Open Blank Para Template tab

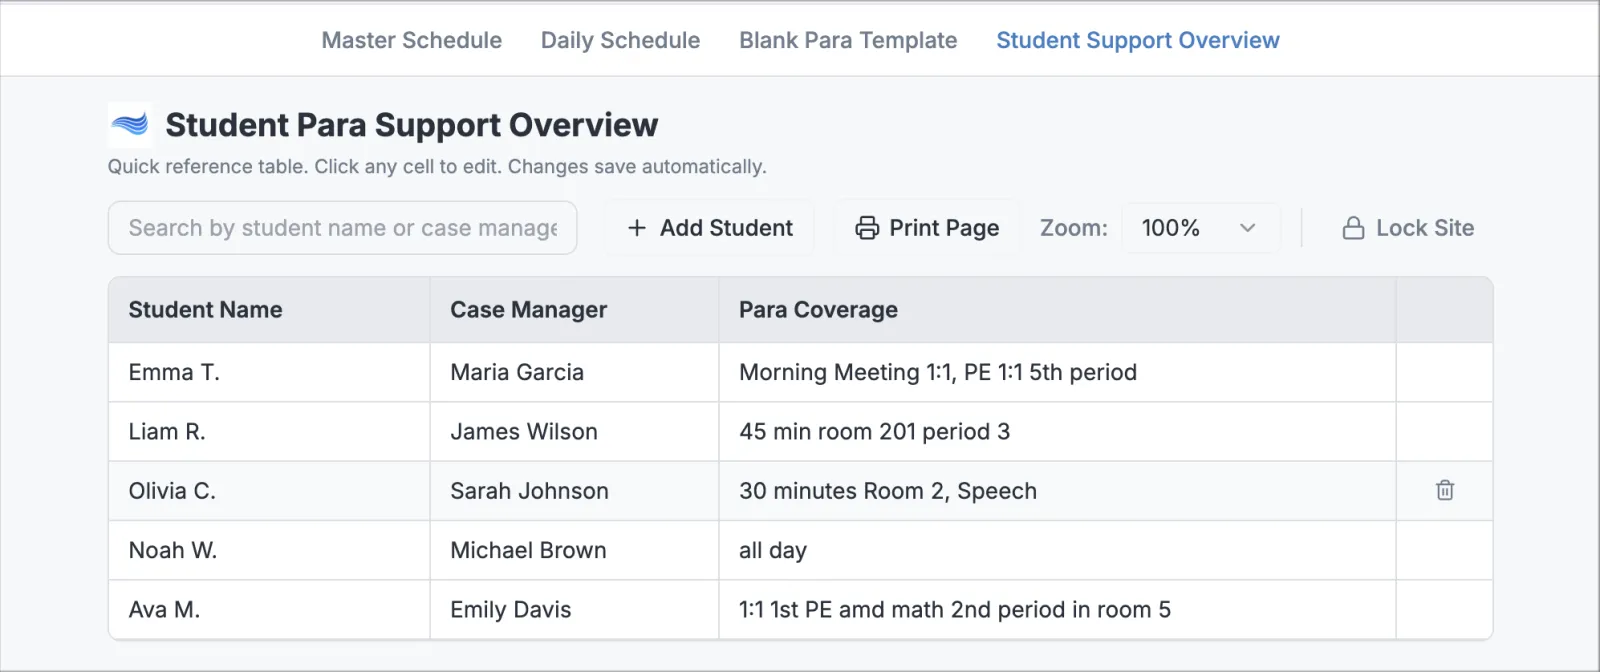click(x=848, y=40)
